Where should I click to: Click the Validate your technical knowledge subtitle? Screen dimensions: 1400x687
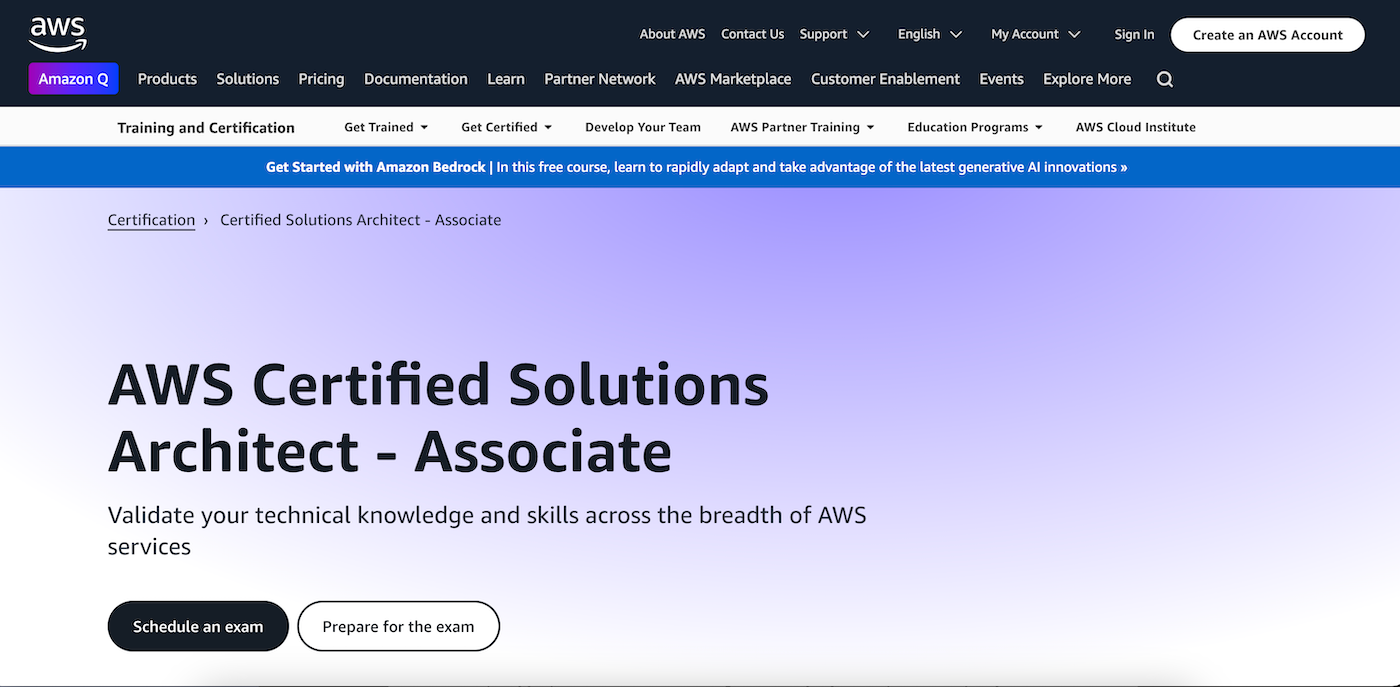(x=487, y=530)
